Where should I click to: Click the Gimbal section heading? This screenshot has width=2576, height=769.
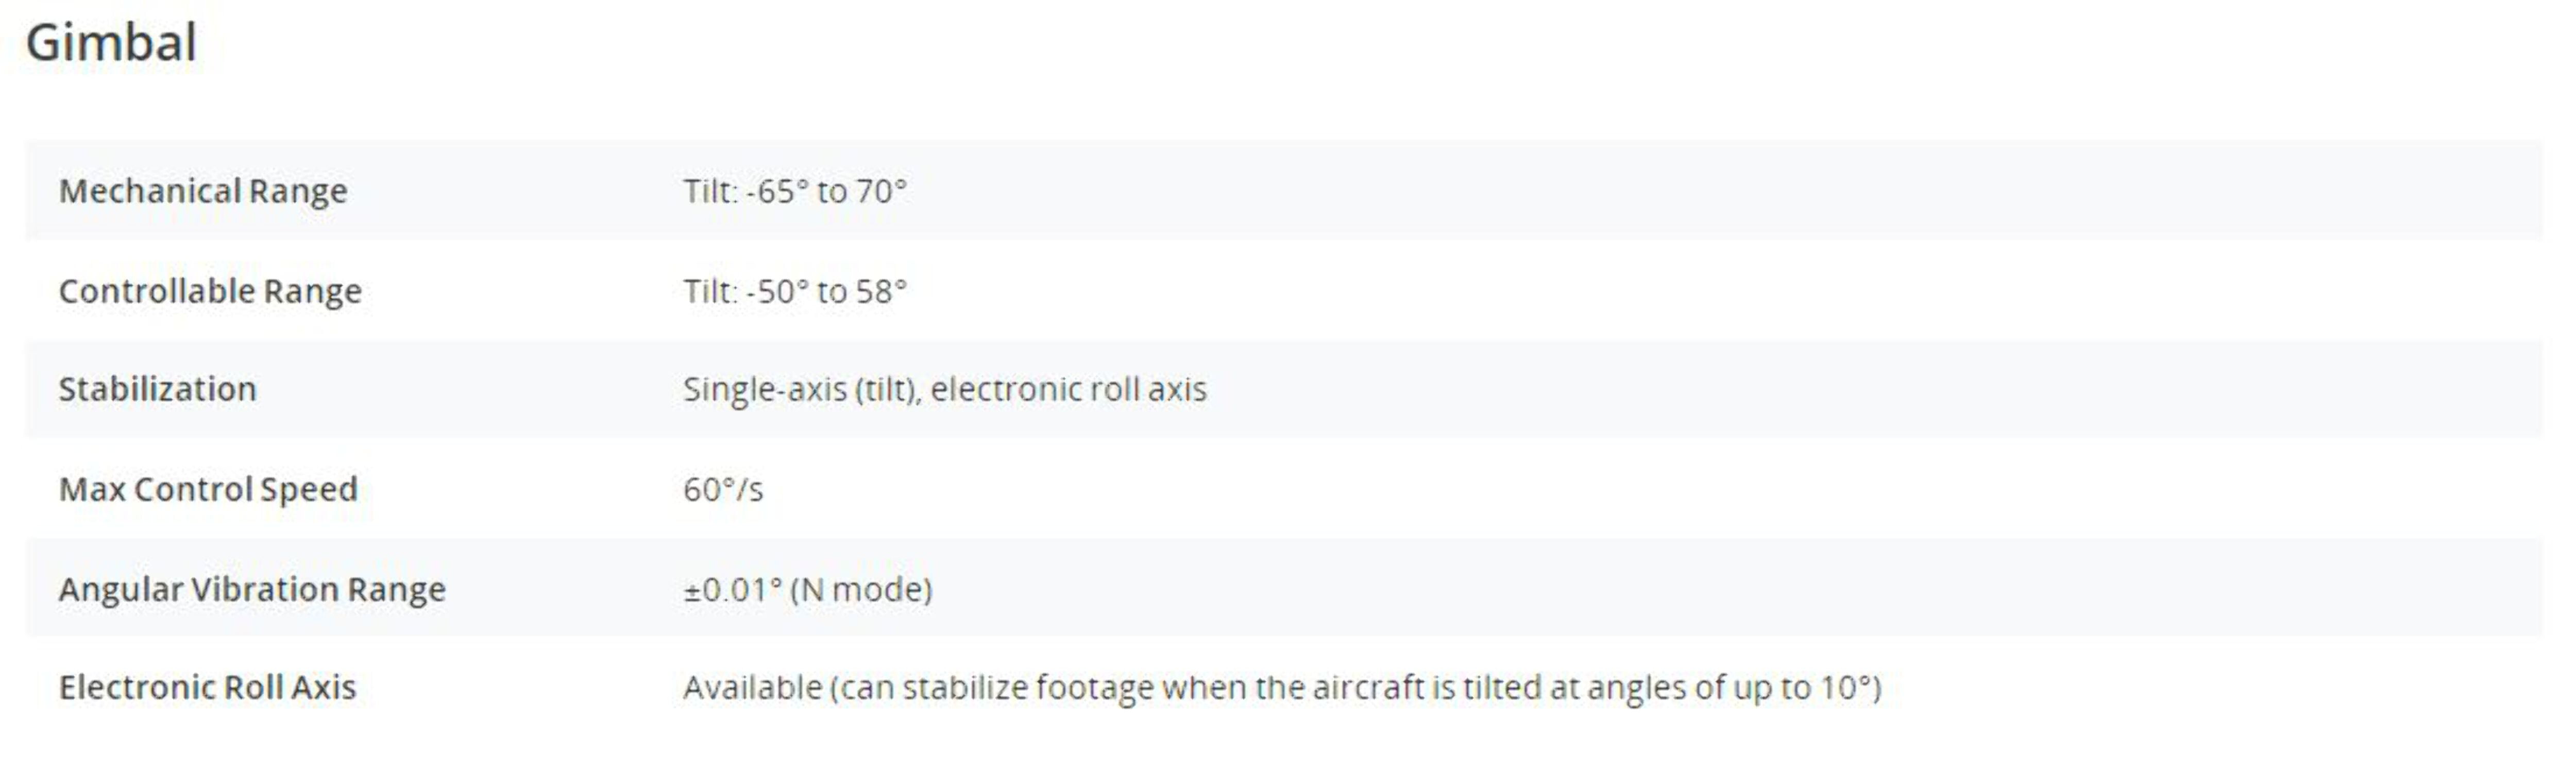coord(111,44)
